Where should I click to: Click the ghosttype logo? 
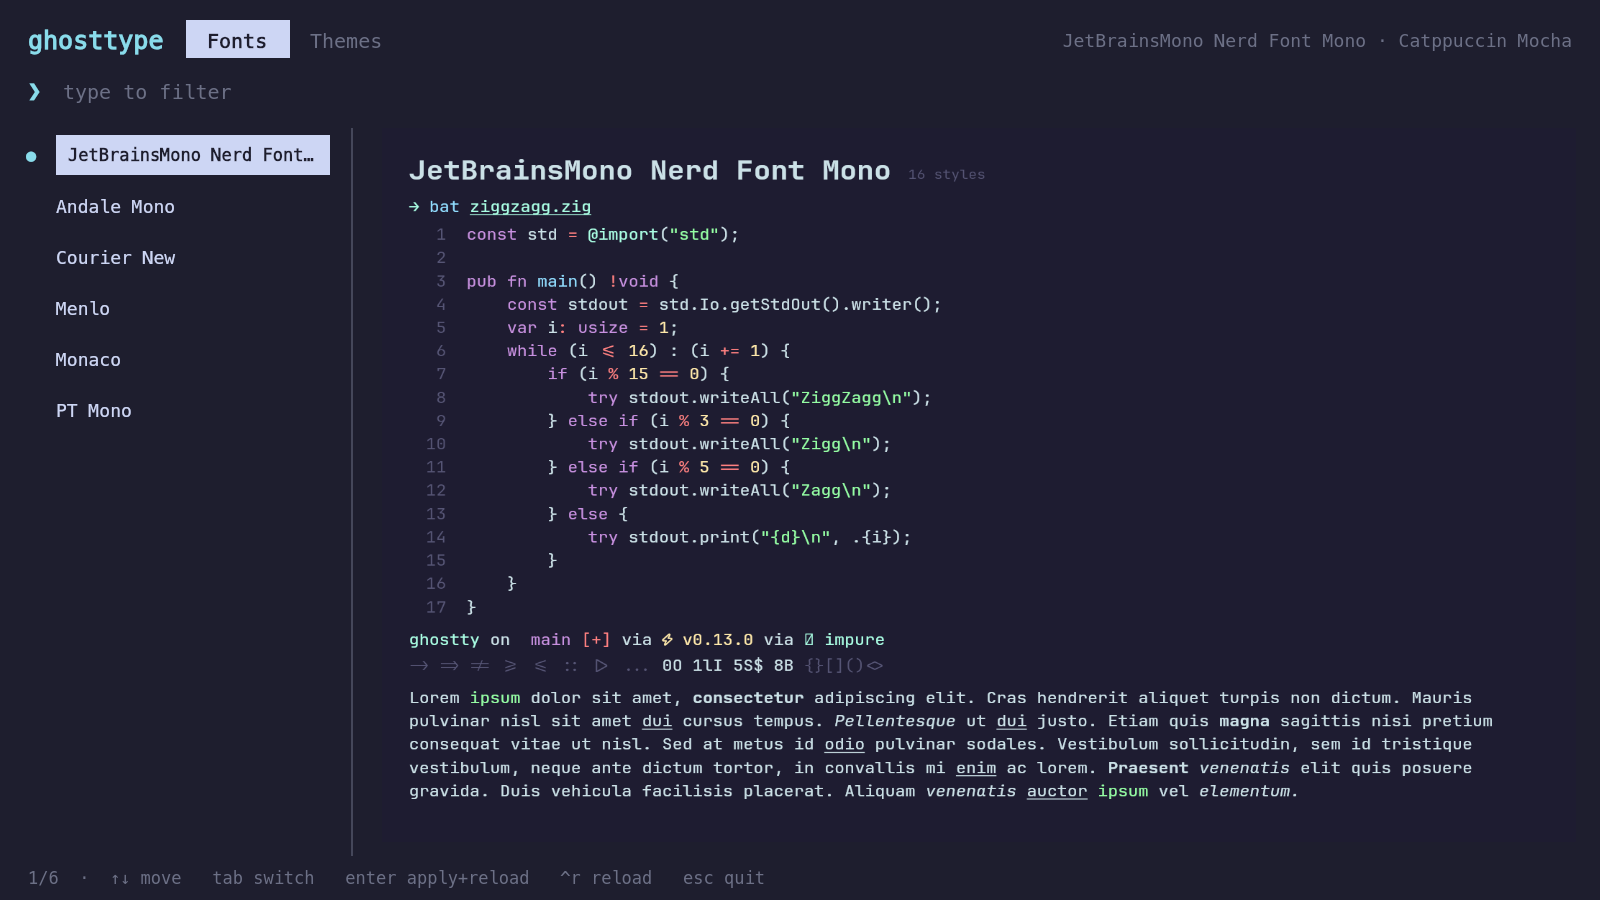[95, 40]
